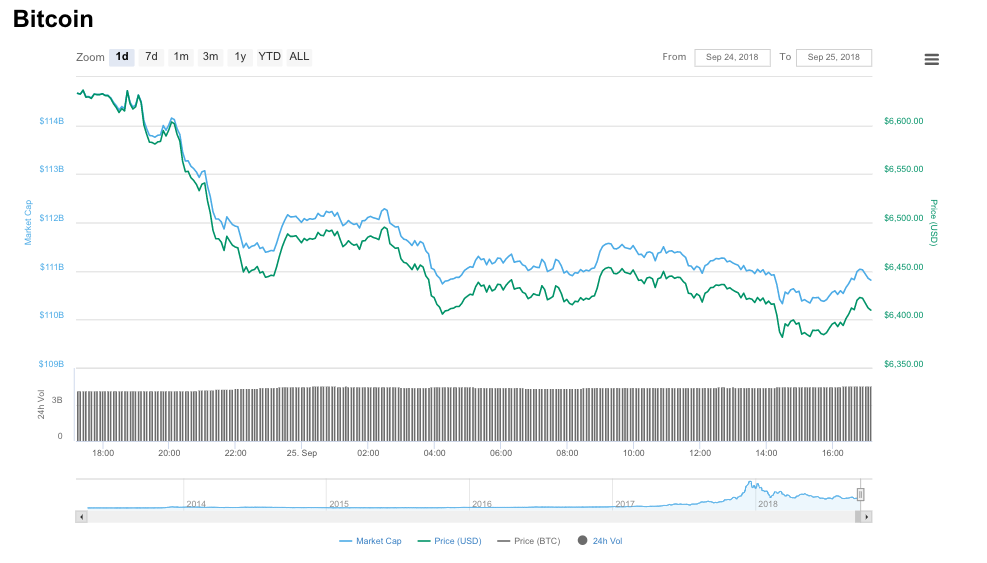
Task: Click the 16:00 time axis label
Action: [x=833, y=453]
